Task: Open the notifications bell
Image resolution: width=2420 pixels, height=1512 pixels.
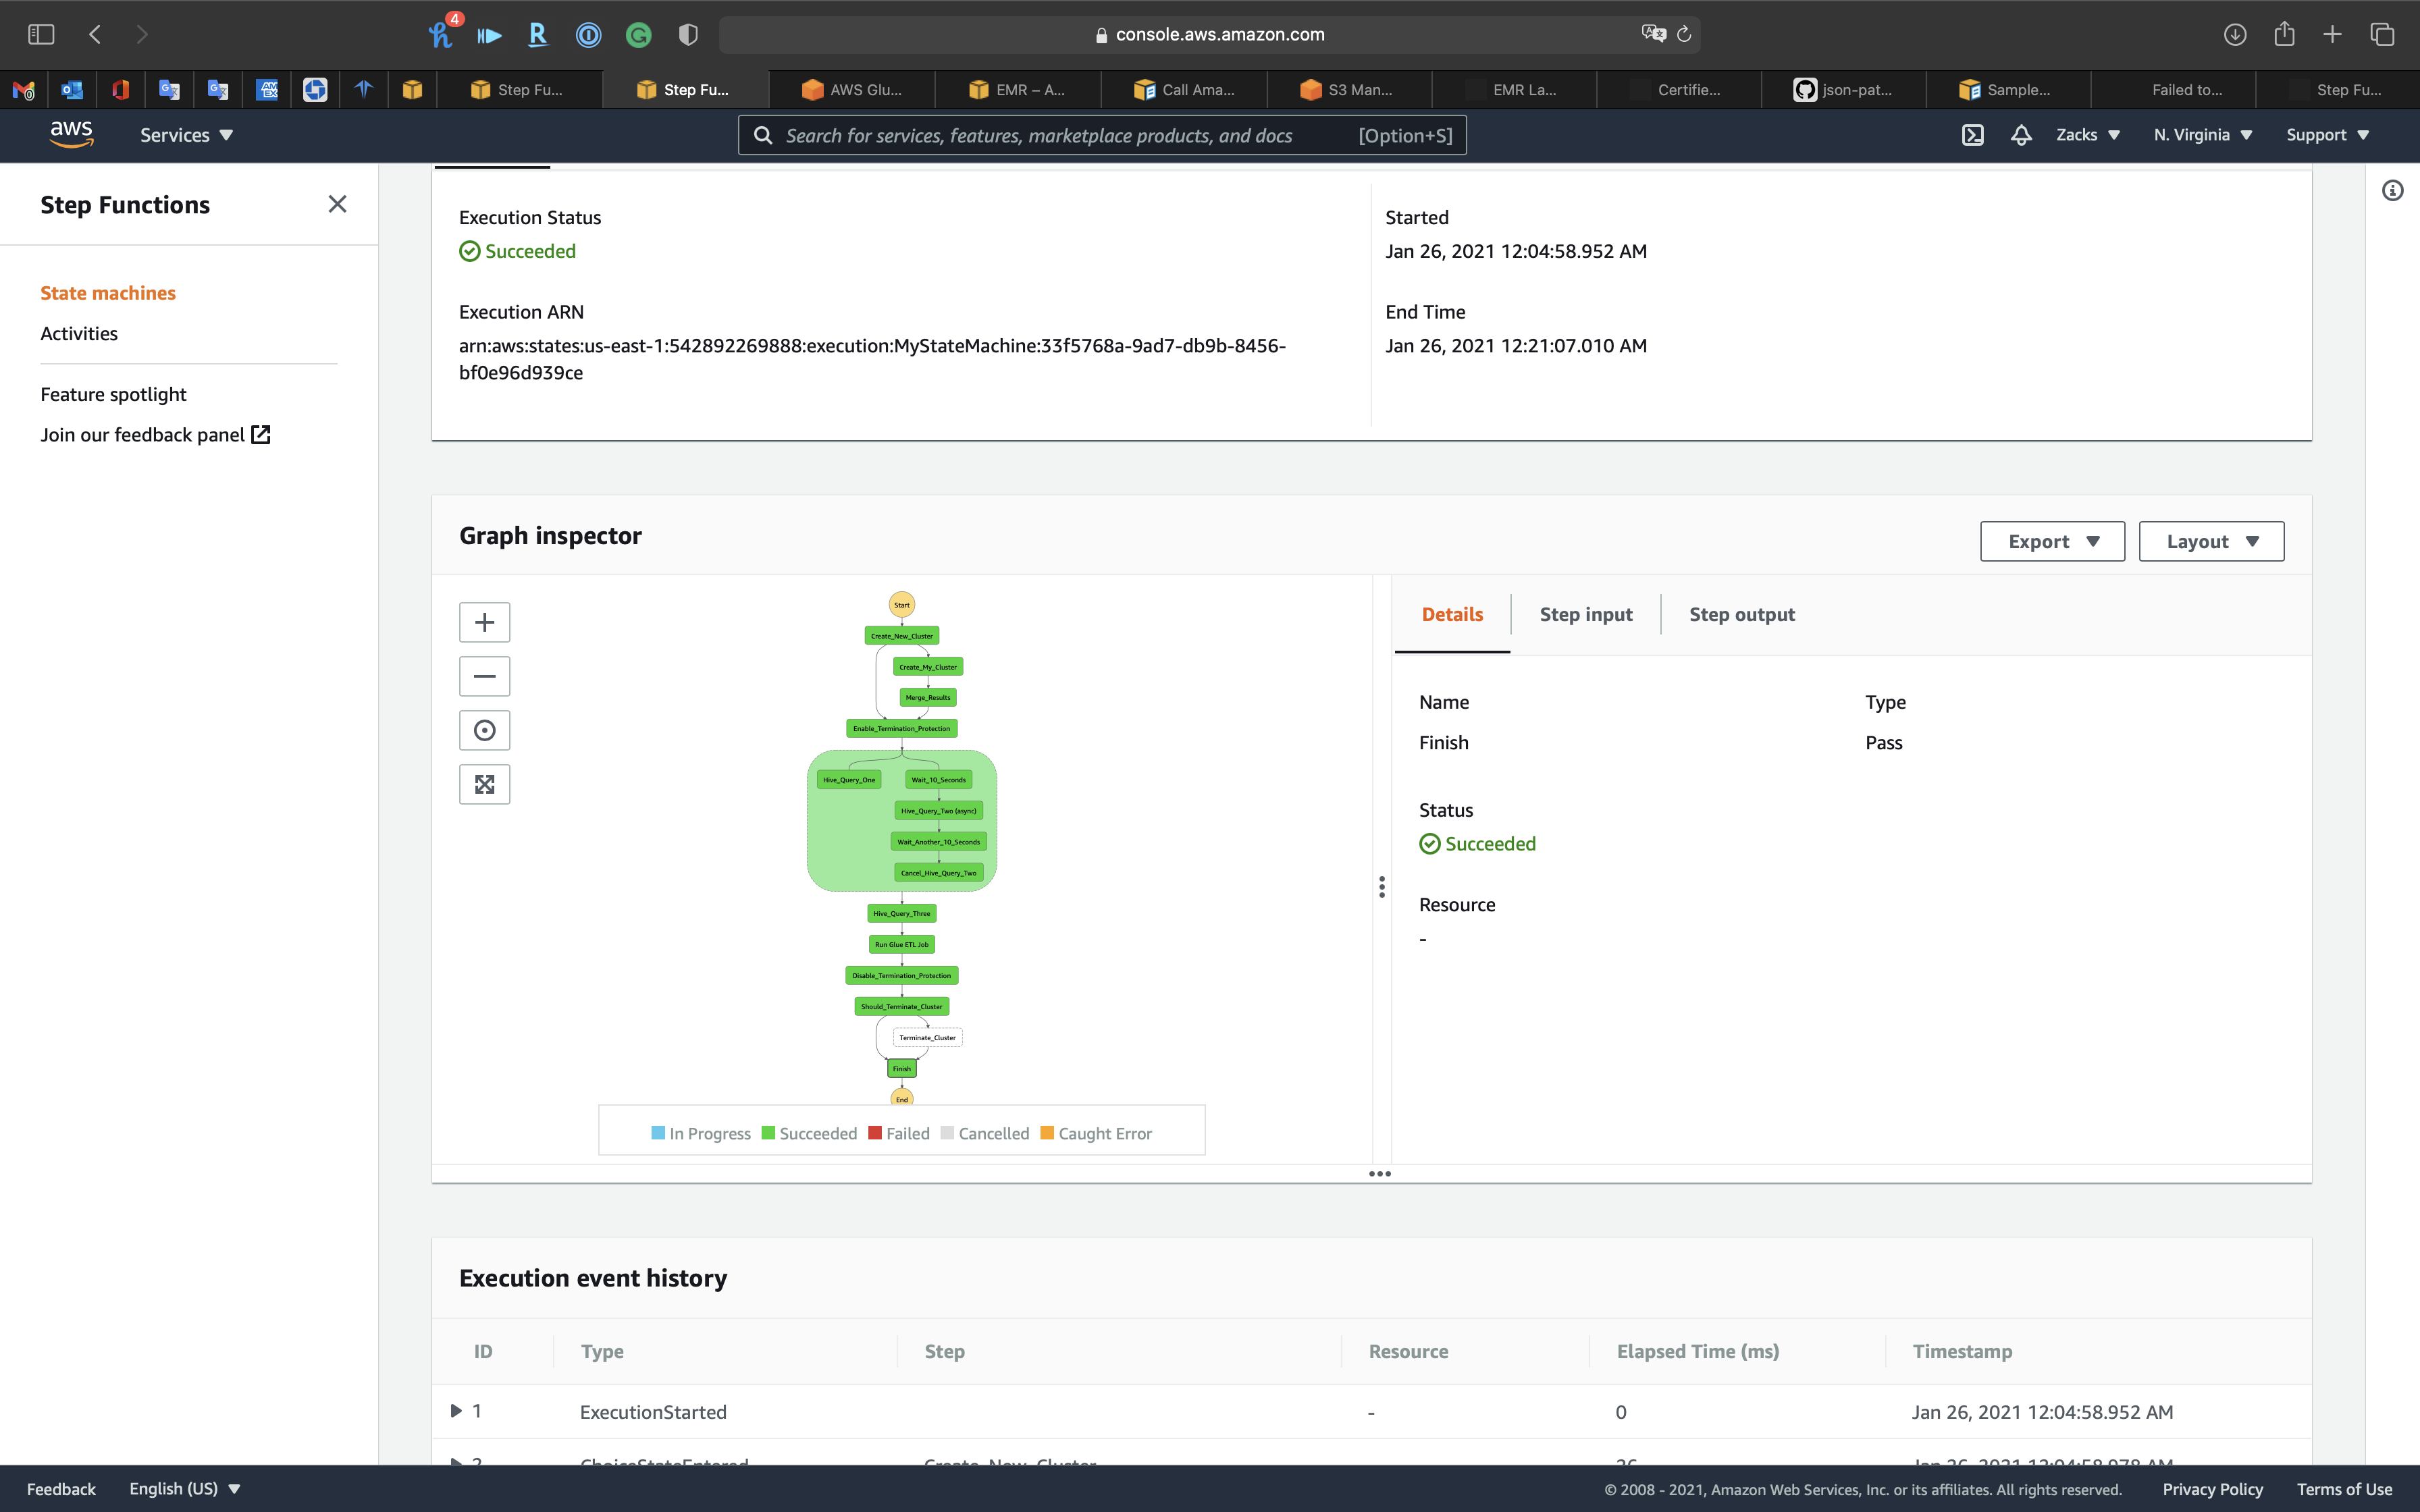Action: (2021, 135)
